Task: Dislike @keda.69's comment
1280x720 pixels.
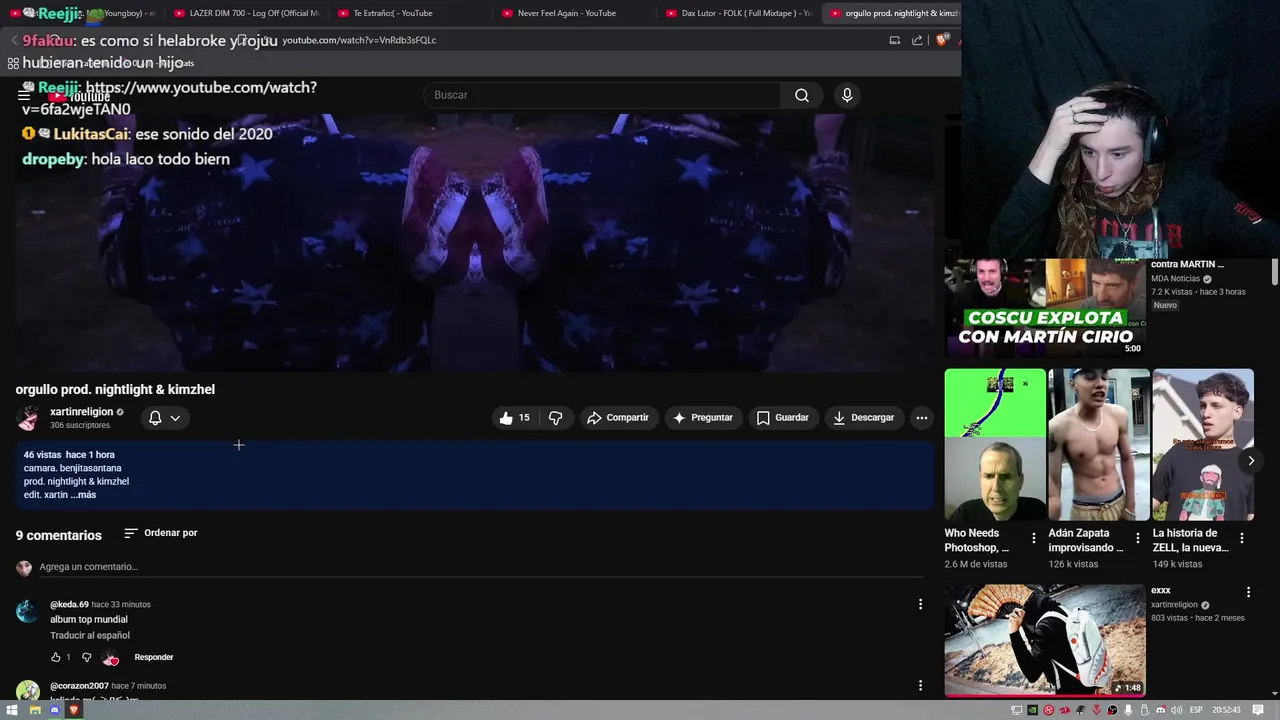Action: point(86,657)
